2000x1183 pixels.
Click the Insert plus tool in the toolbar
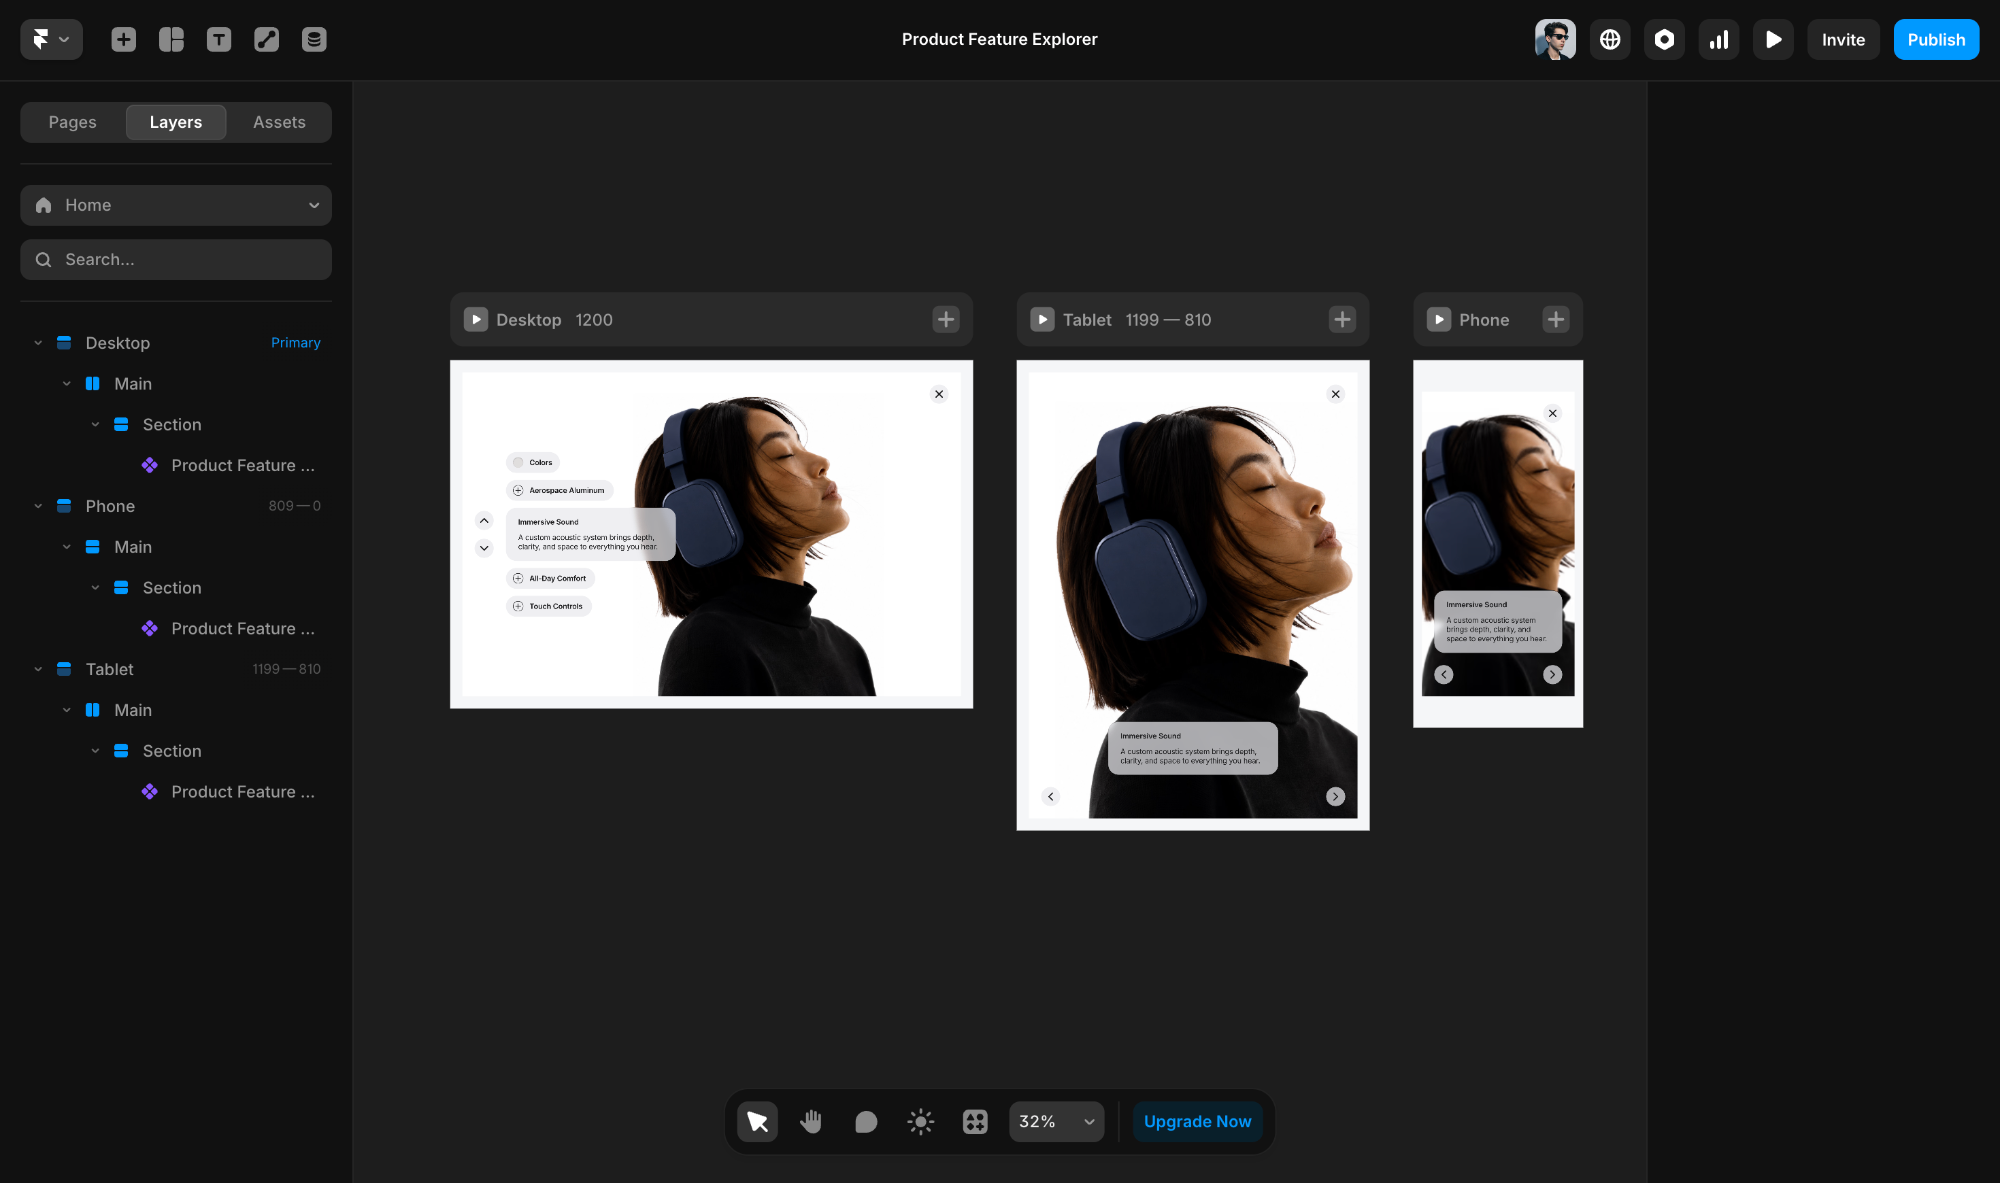pos(124,39)
